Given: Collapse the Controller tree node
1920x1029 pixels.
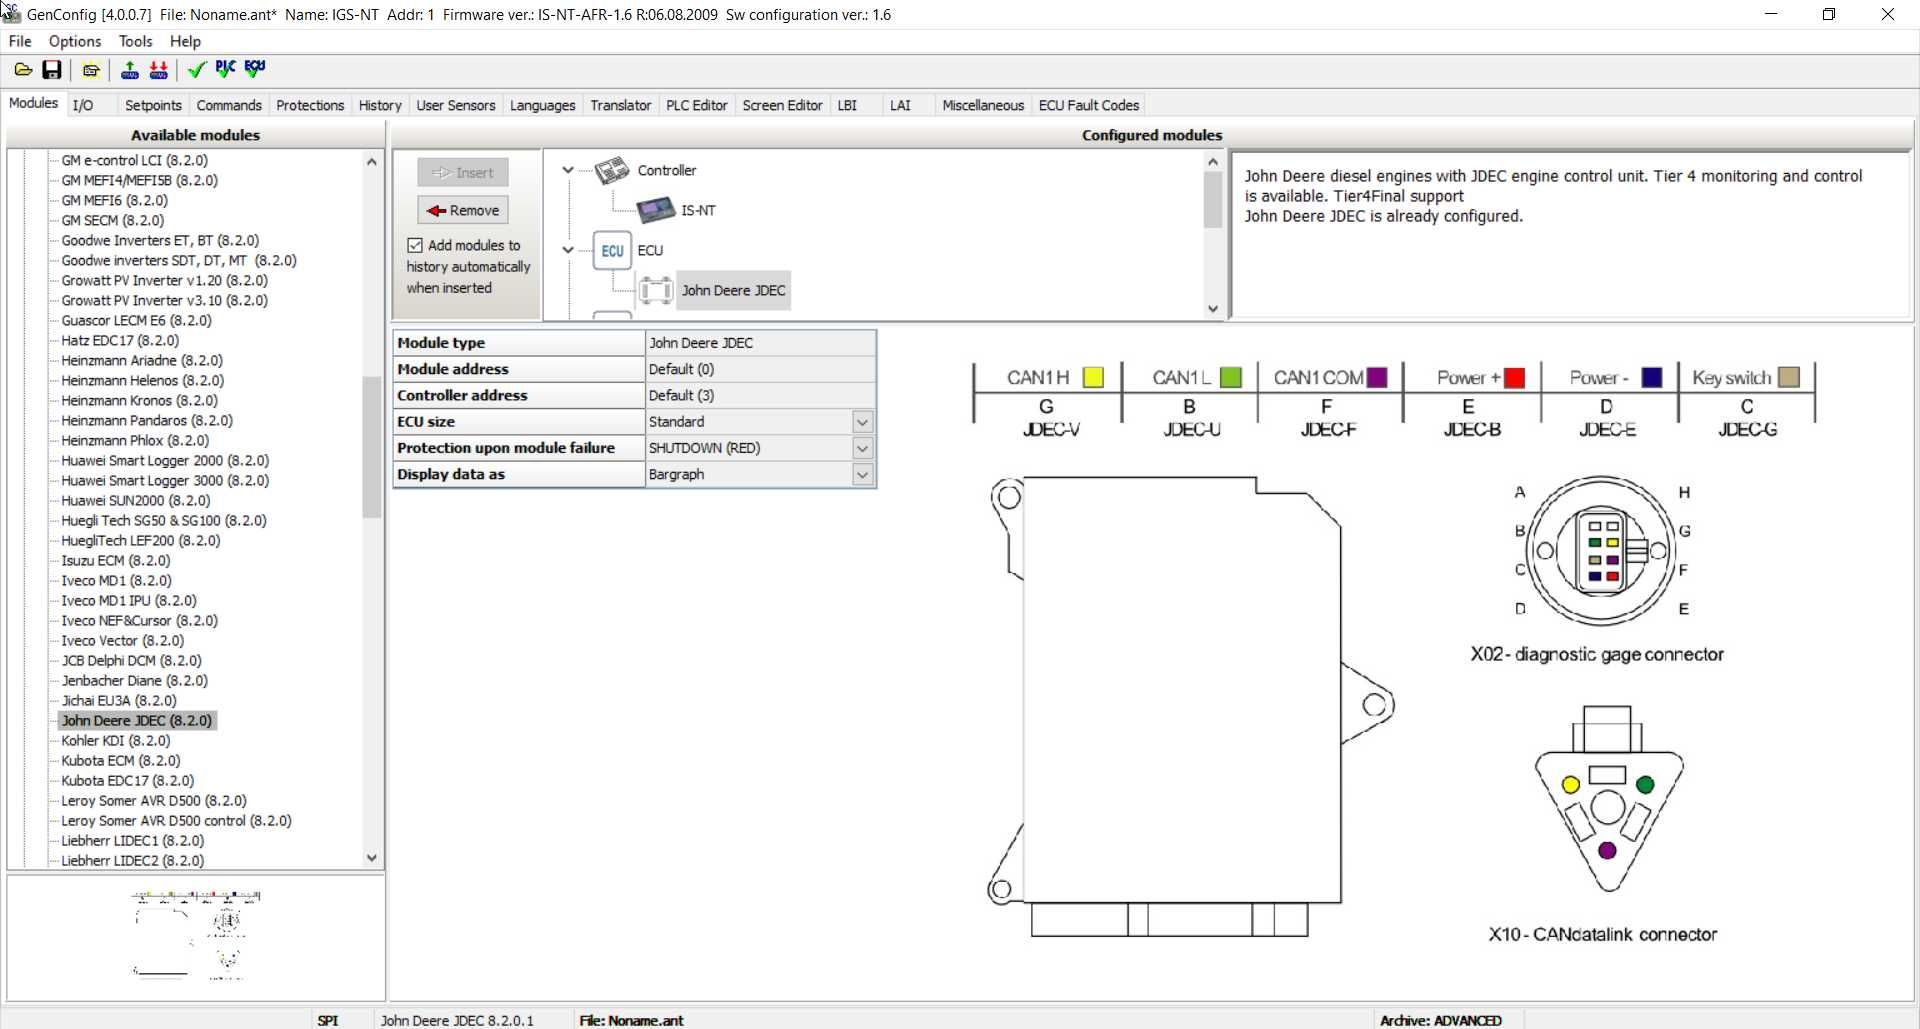Looking at the screenshot, I should [568, 170].
